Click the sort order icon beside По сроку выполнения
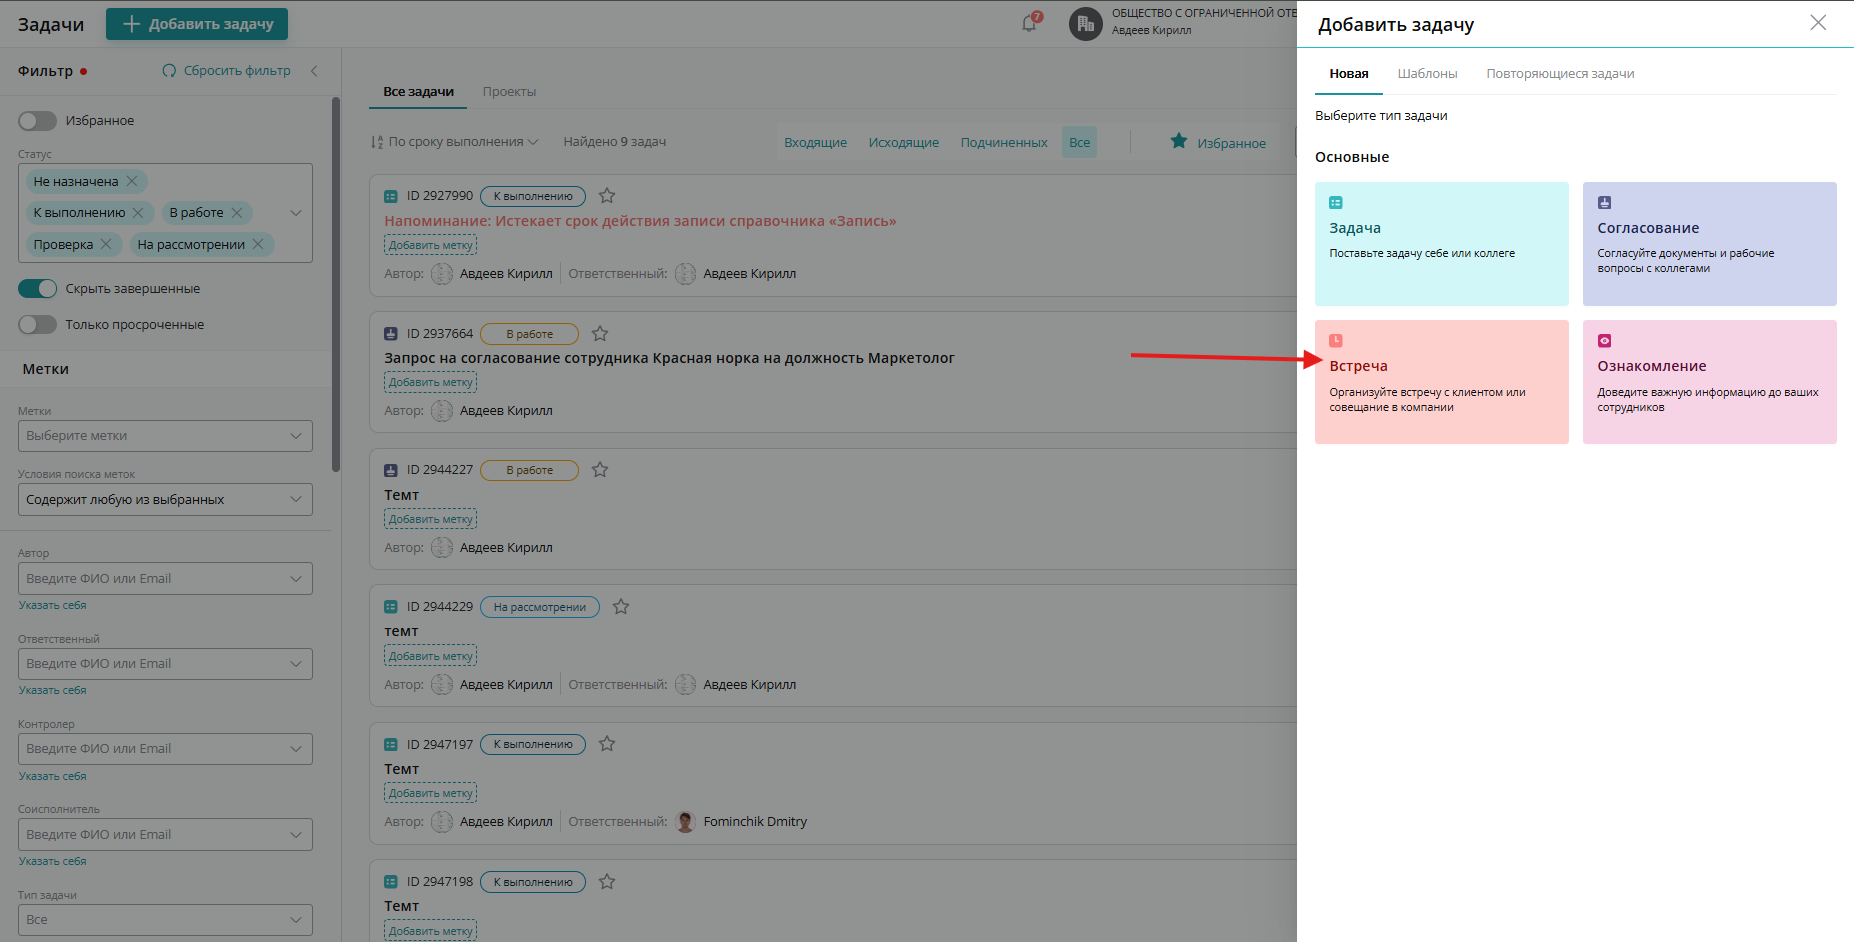The width and height of the screenshot is (1854, 942). [377, 142]
